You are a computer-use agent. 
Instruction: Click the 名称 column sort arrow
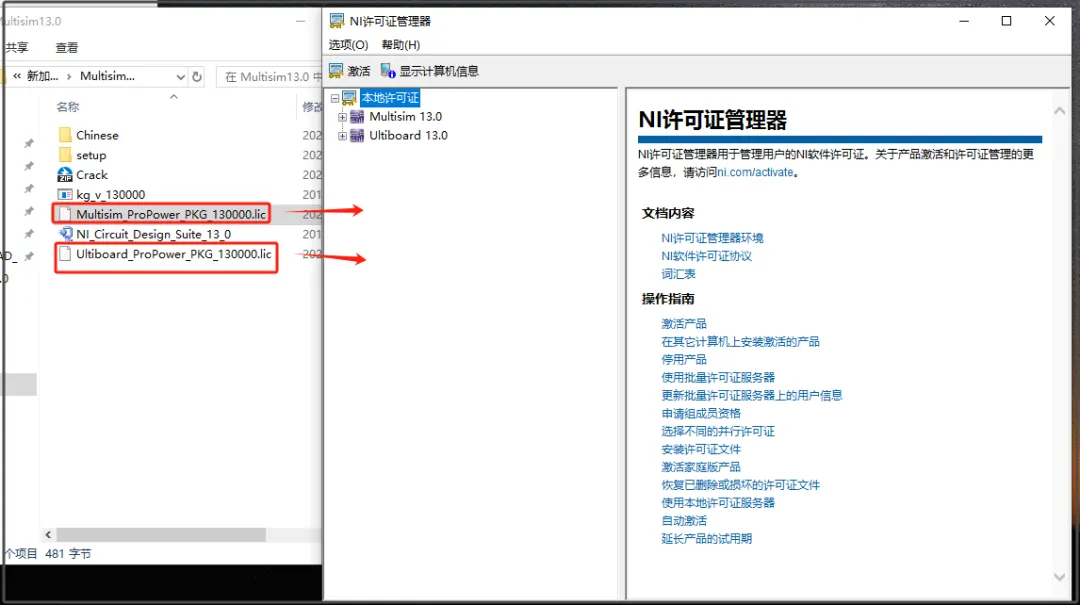pos(174,97)
